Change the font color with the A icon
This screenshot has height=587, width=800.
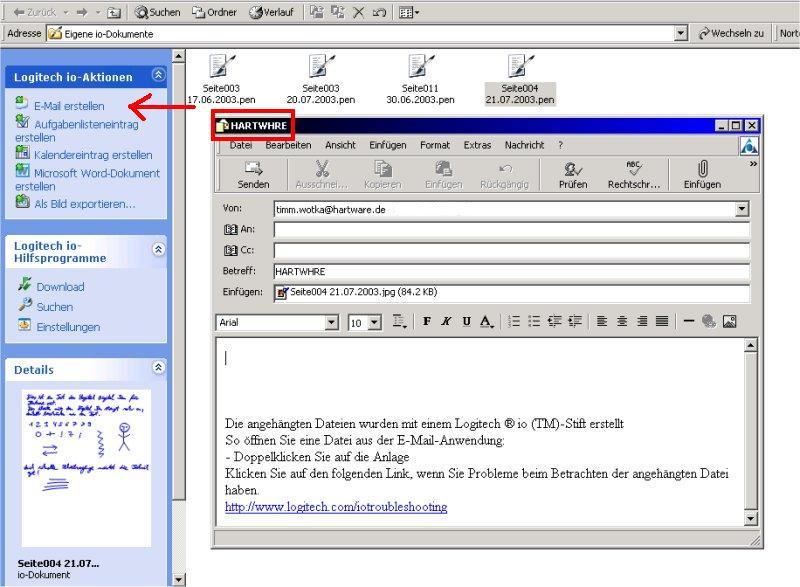[487, 321]
